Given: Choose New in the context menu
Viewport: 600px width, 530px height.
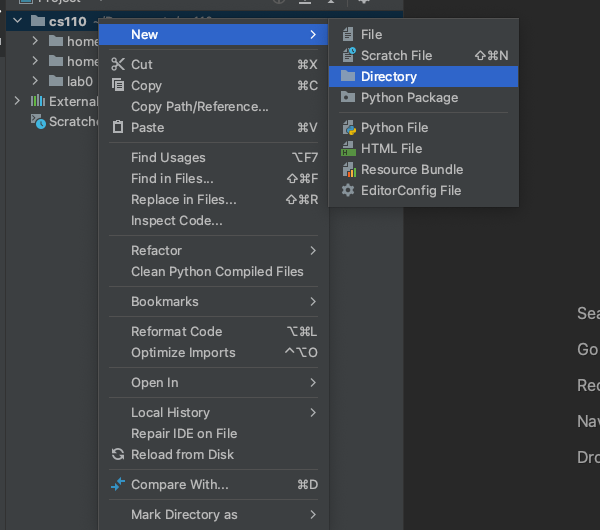Looking at the screenshot, I should 213,34.
